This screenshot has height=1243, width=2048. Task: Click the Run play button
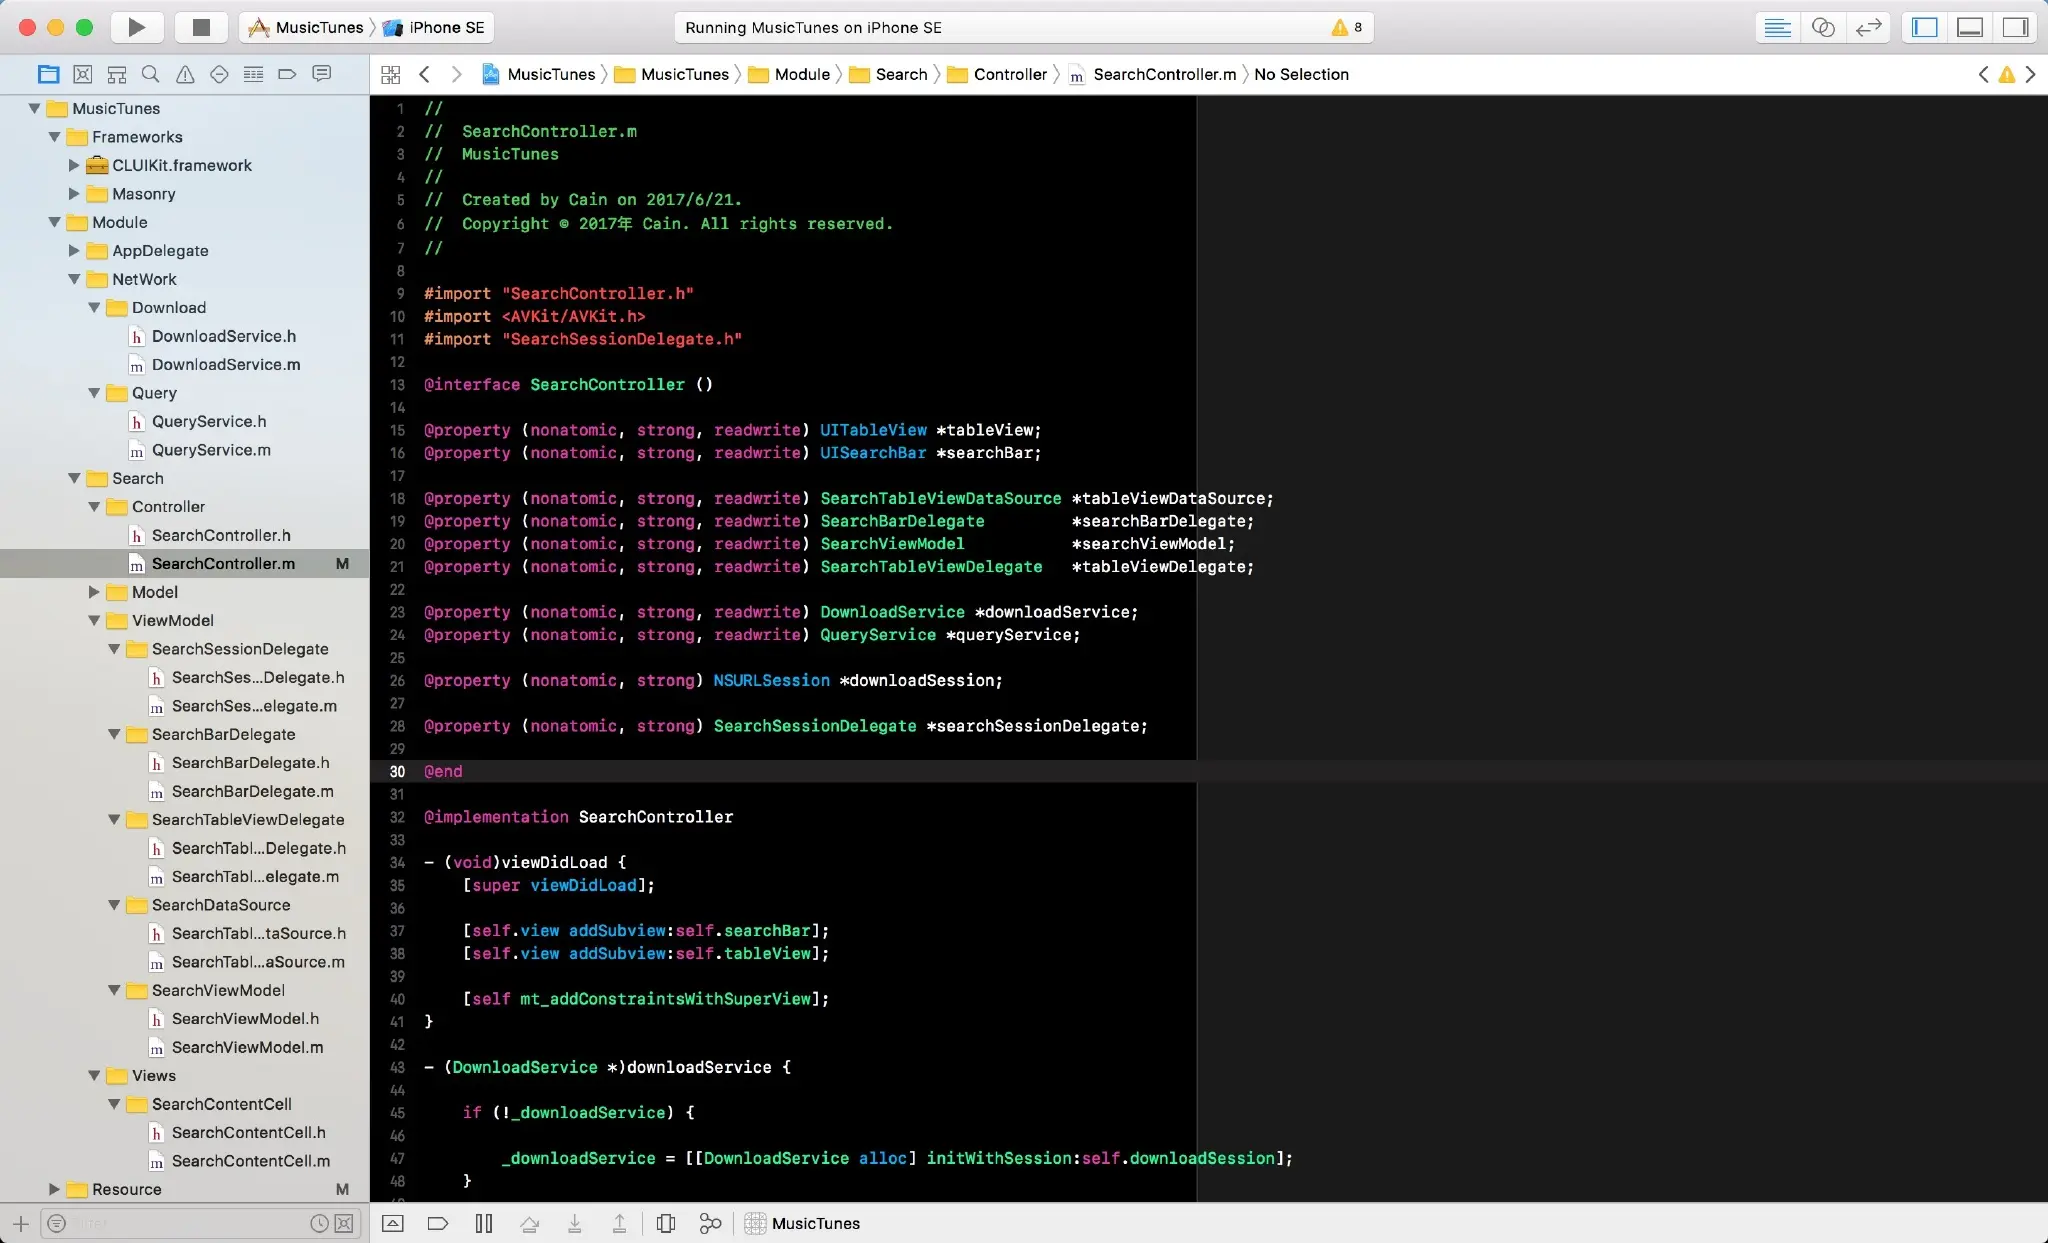(x=137, y=27)
